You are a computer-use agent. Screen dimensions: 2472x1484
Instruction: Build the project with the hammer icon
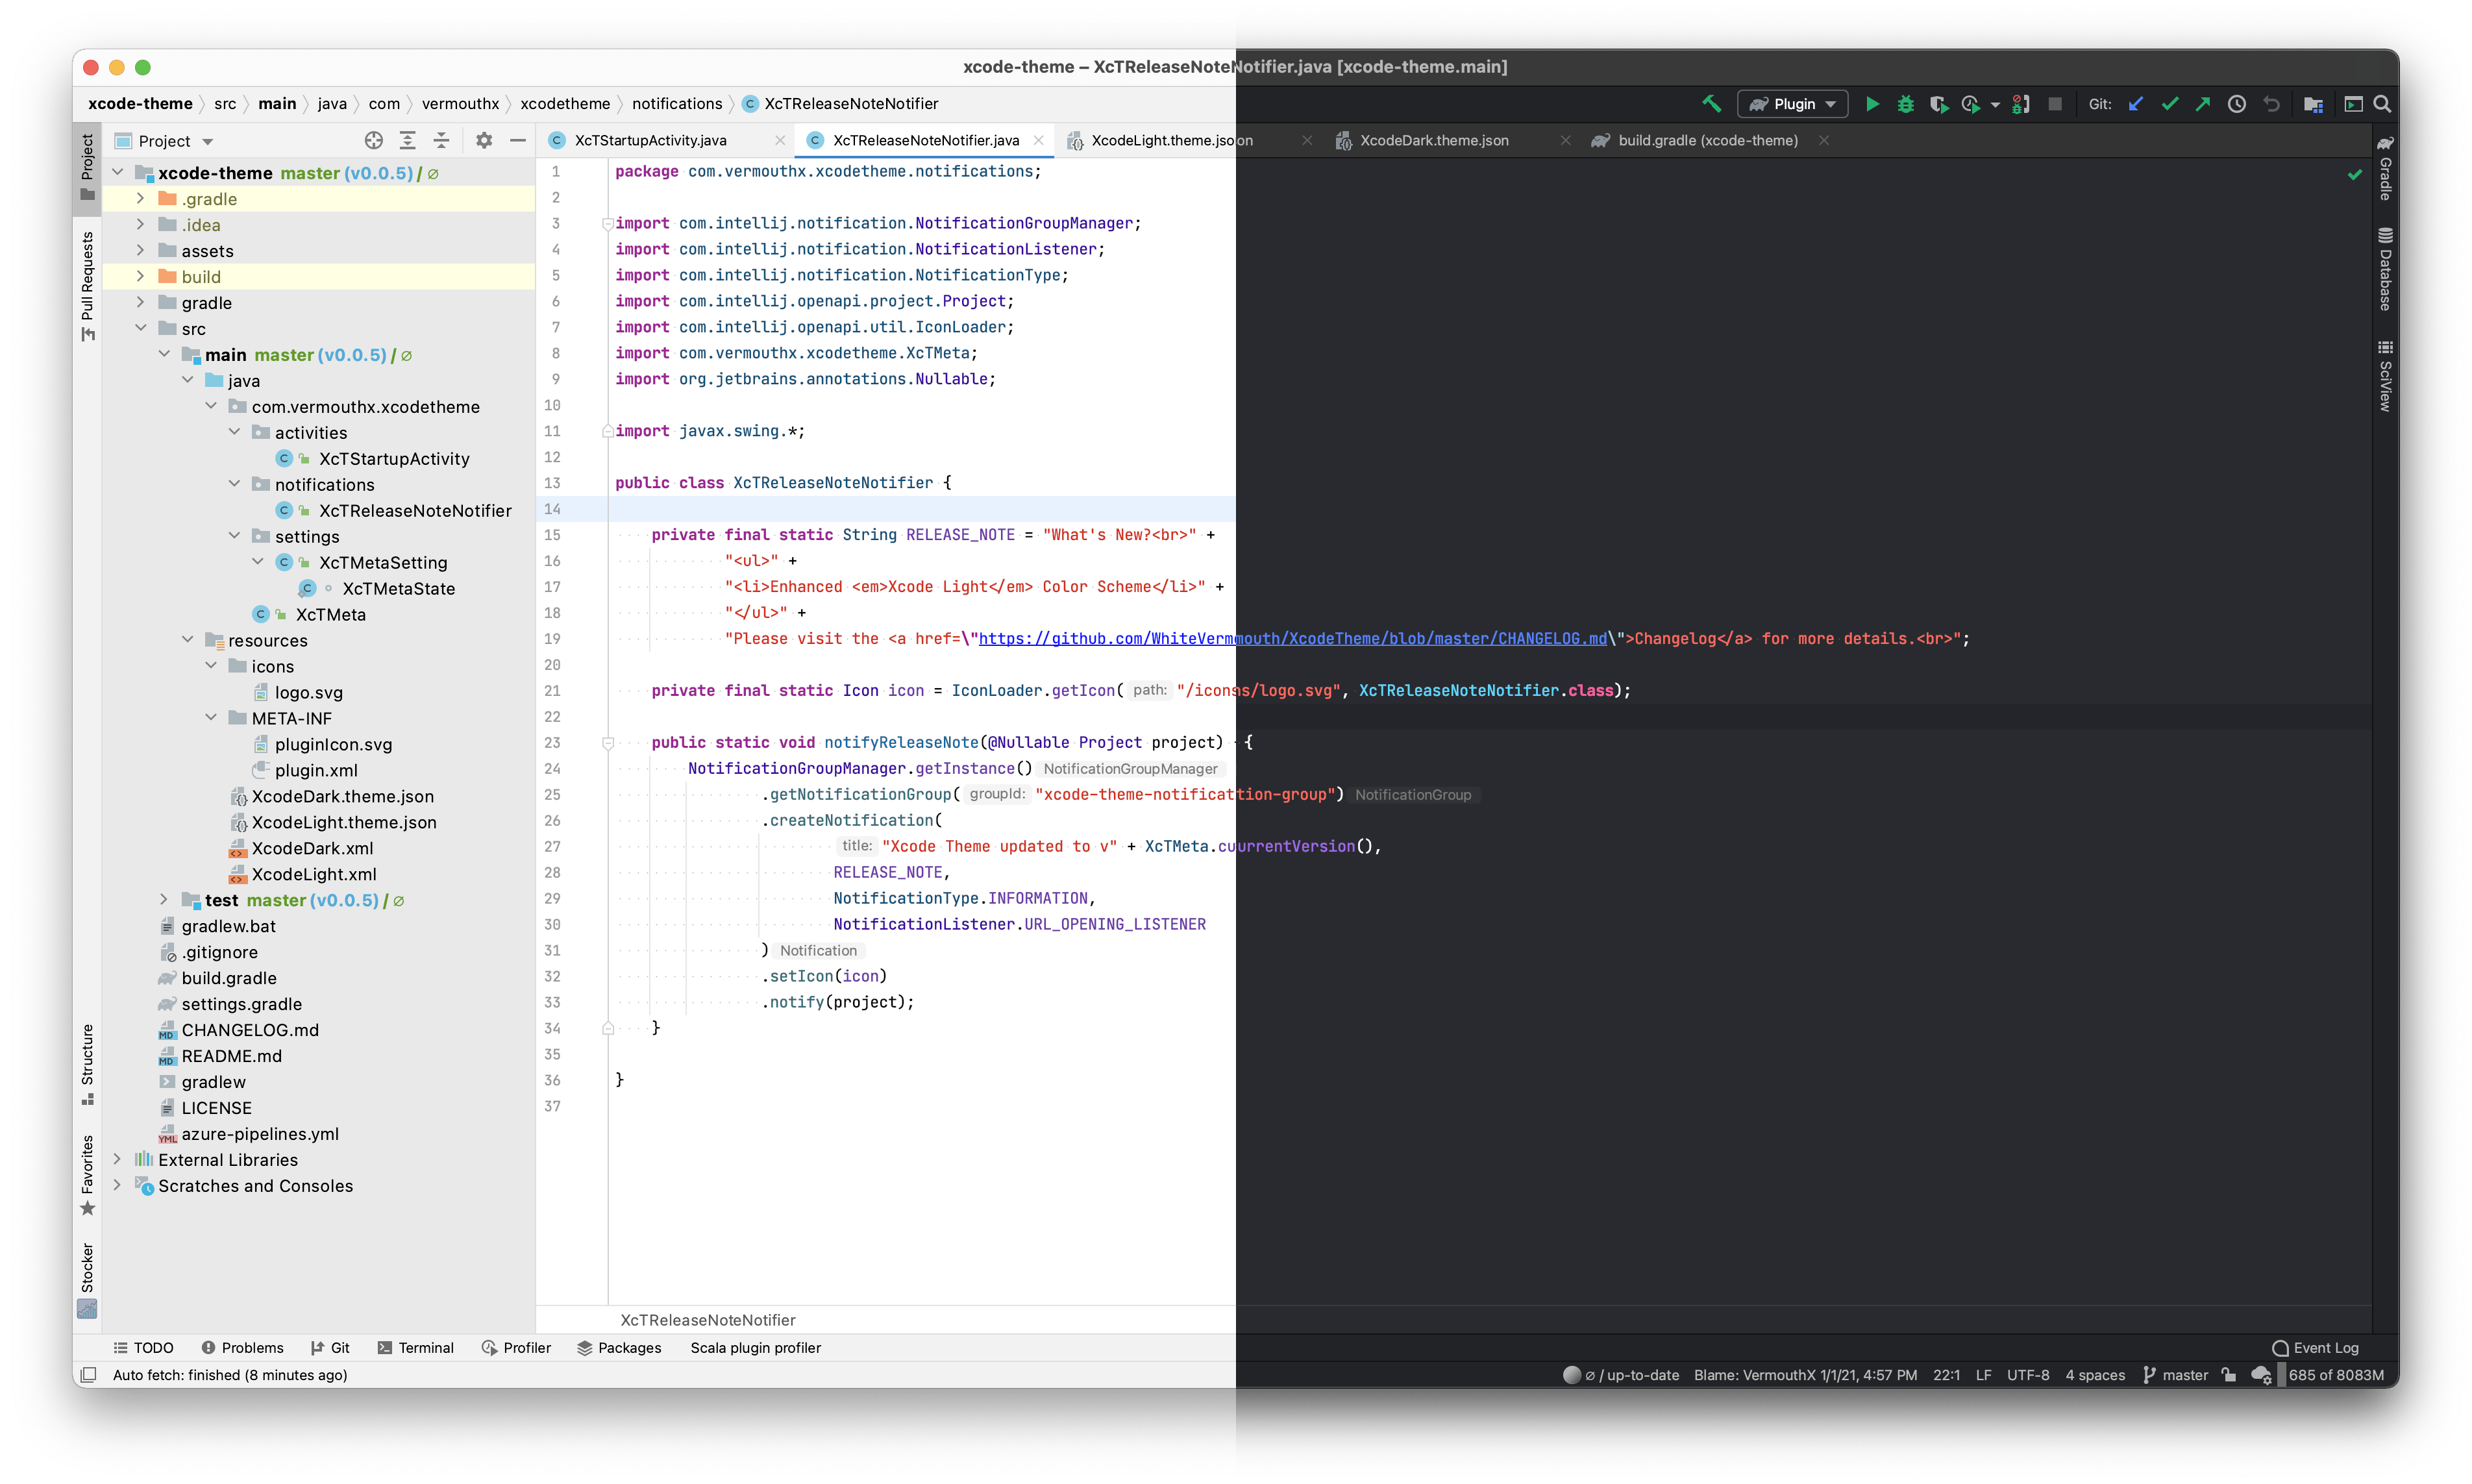[1711, 103]
